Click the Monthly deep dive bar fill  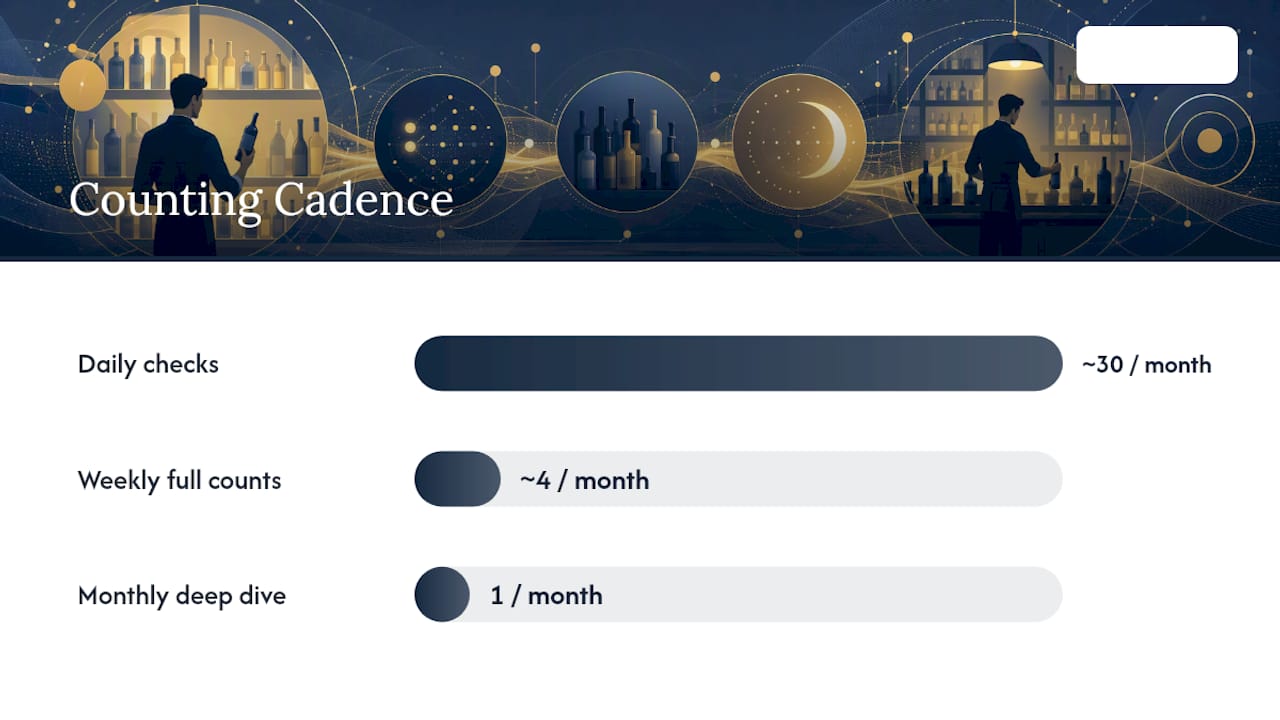[x=442, y=594]
